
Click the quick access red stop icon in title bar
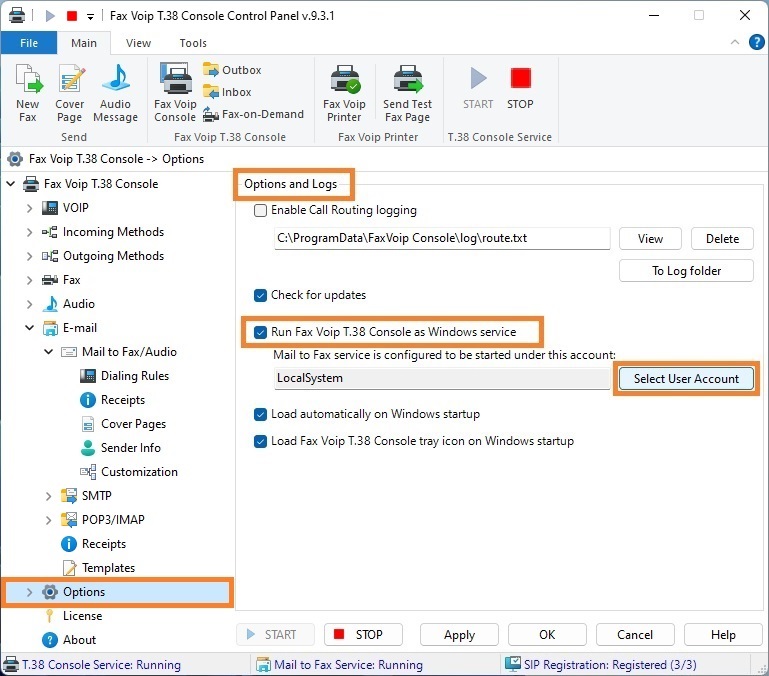coord(72,16)
